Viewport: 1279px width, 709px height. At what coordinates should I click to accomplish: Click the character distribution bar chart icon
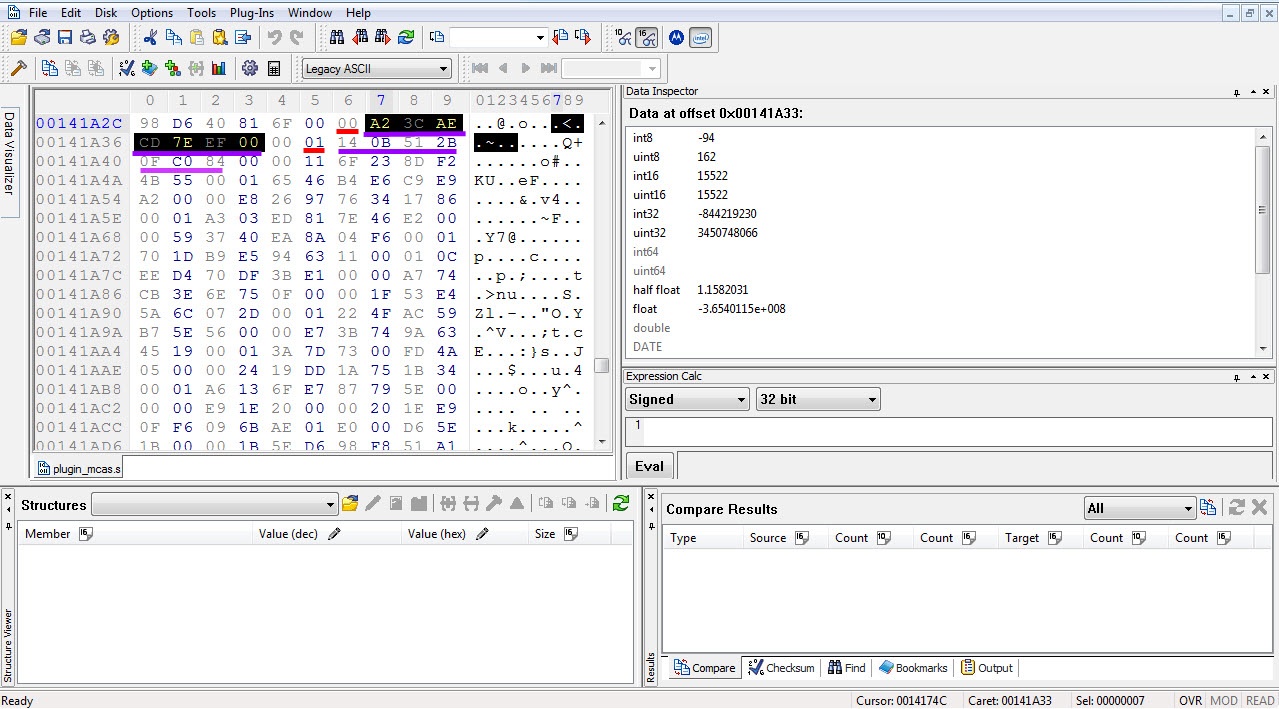pos(218,69)
